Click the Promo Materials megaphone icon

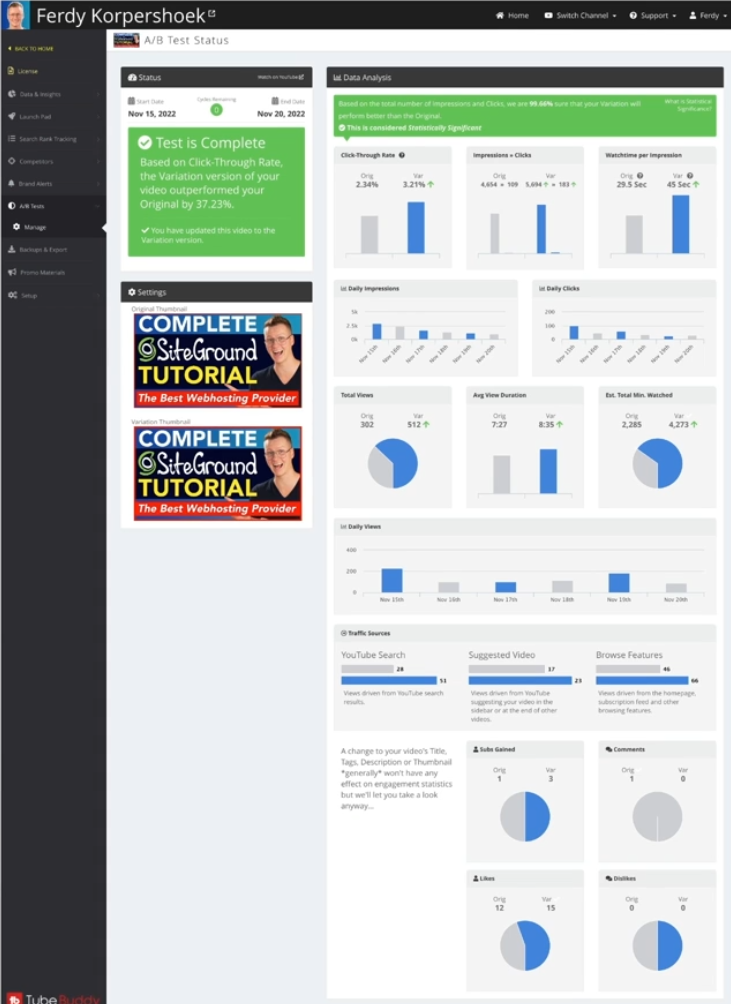pos(10,272)
